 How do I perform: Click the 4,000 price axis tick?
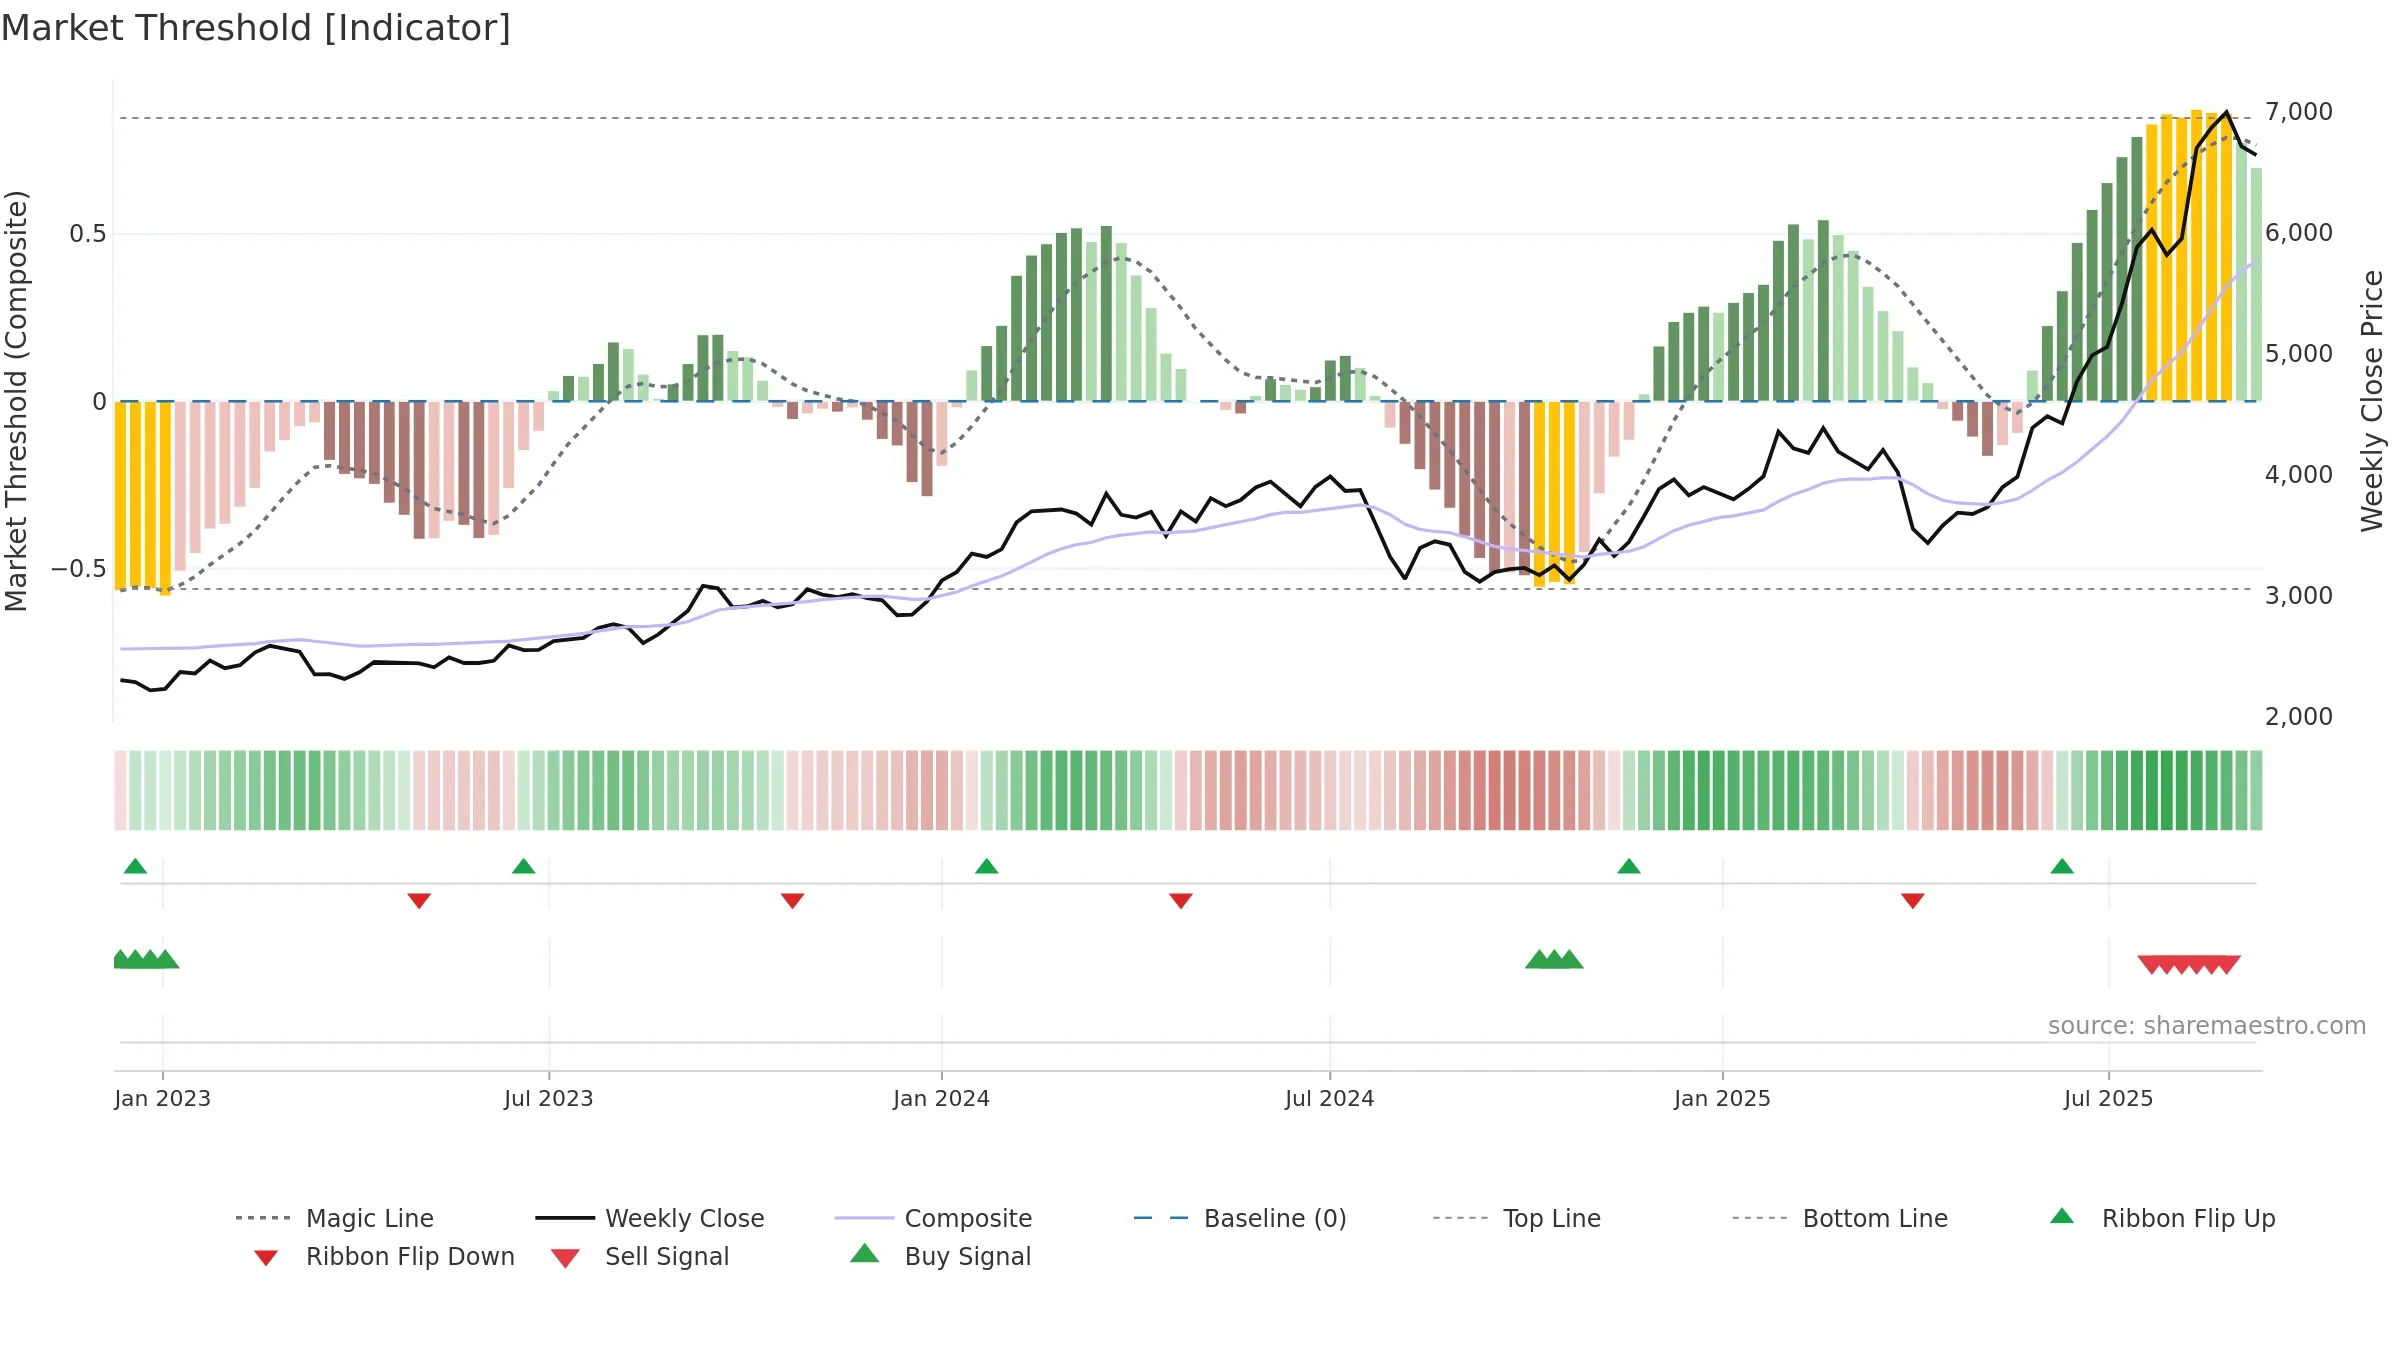[2299, 474]
